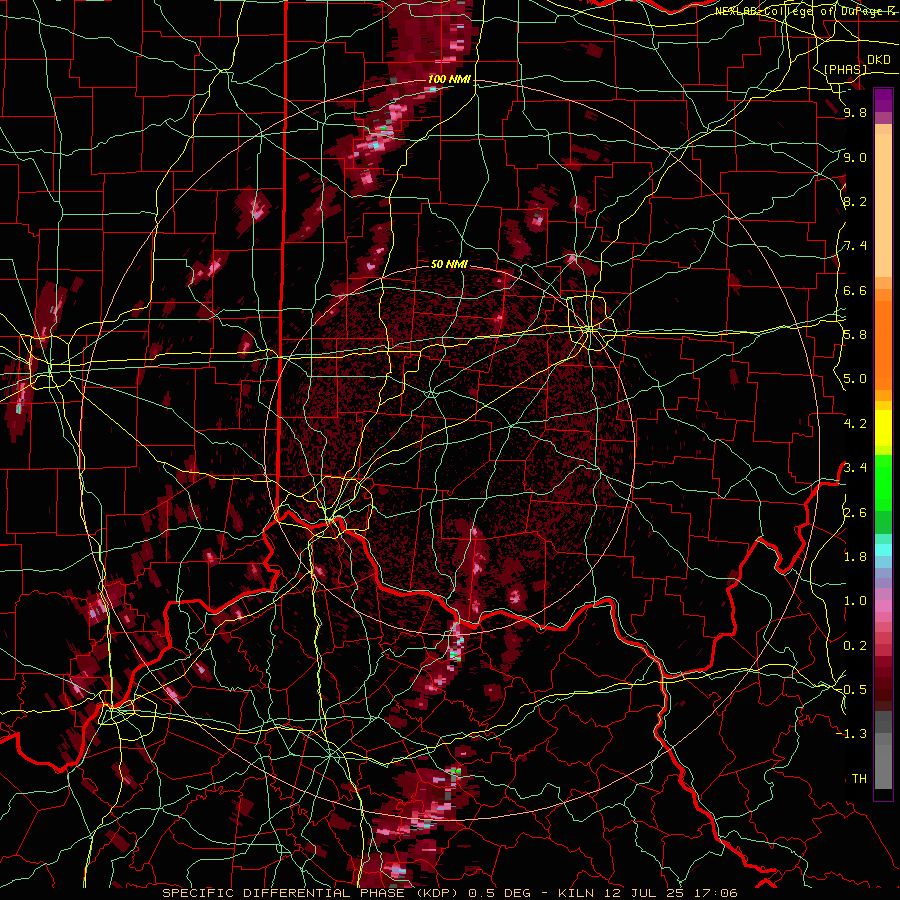
Task: Click the DKD label above the legend
Action: [x=878, y=60]
